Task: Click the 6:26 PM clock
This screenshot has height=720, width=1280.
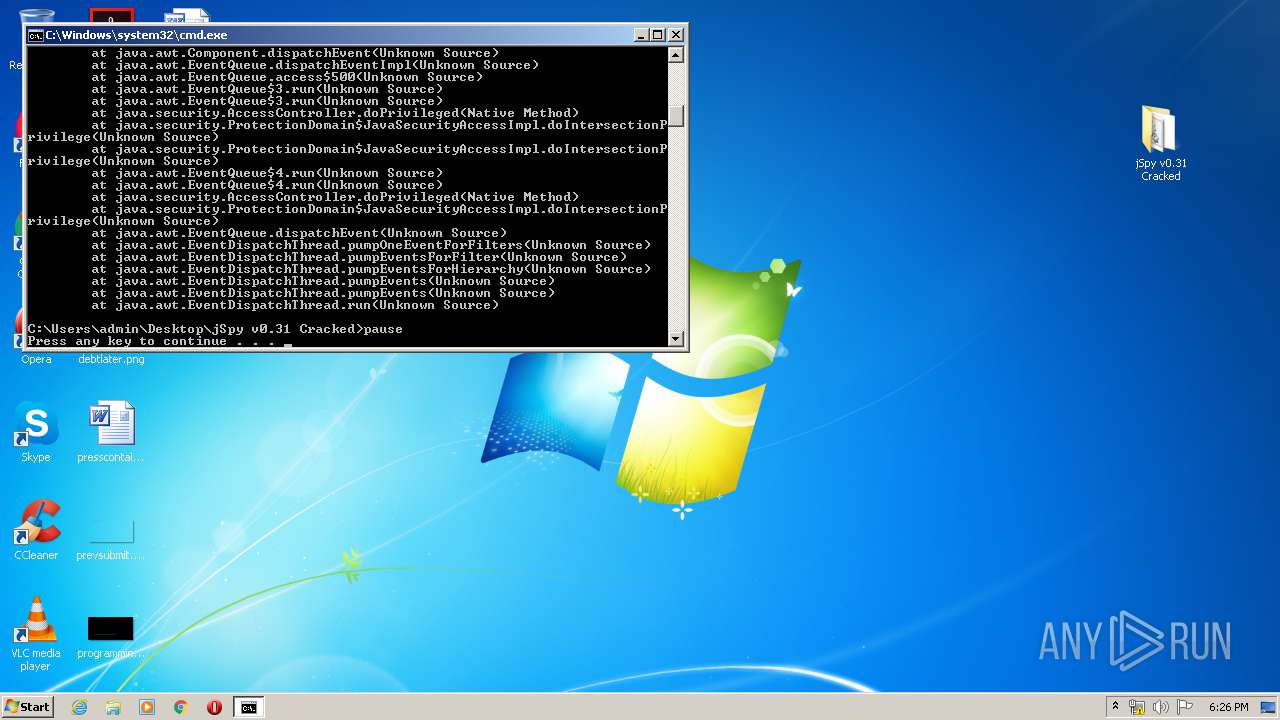Action: pos(1228,707)
